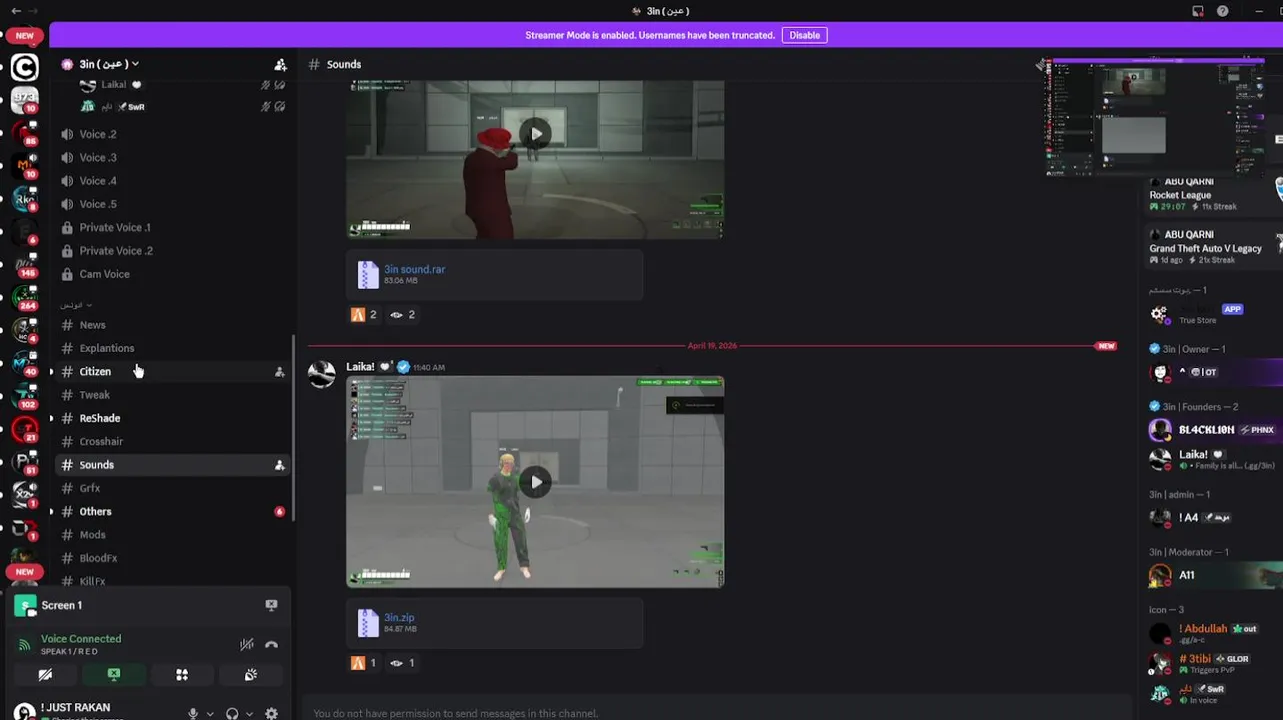1283x720 pixels.
Task: Add the eye reaction with count 2
Action: pyautogui.click(x=402, y=314)
